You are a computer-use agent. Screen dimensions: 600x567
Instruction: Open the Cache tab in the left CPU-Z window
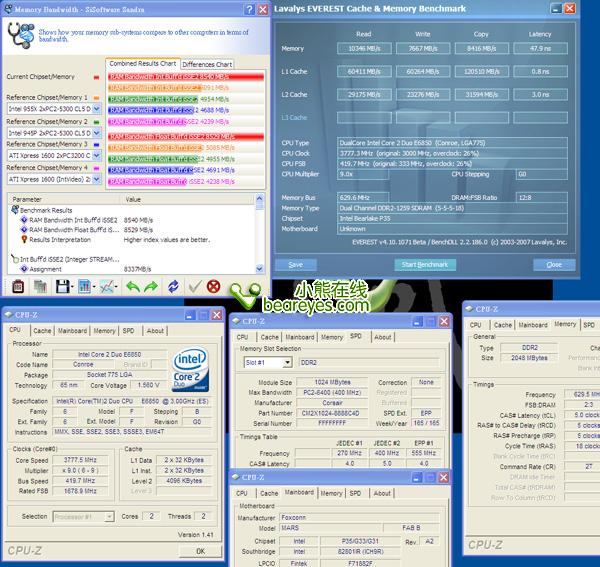tap(42, 331)
